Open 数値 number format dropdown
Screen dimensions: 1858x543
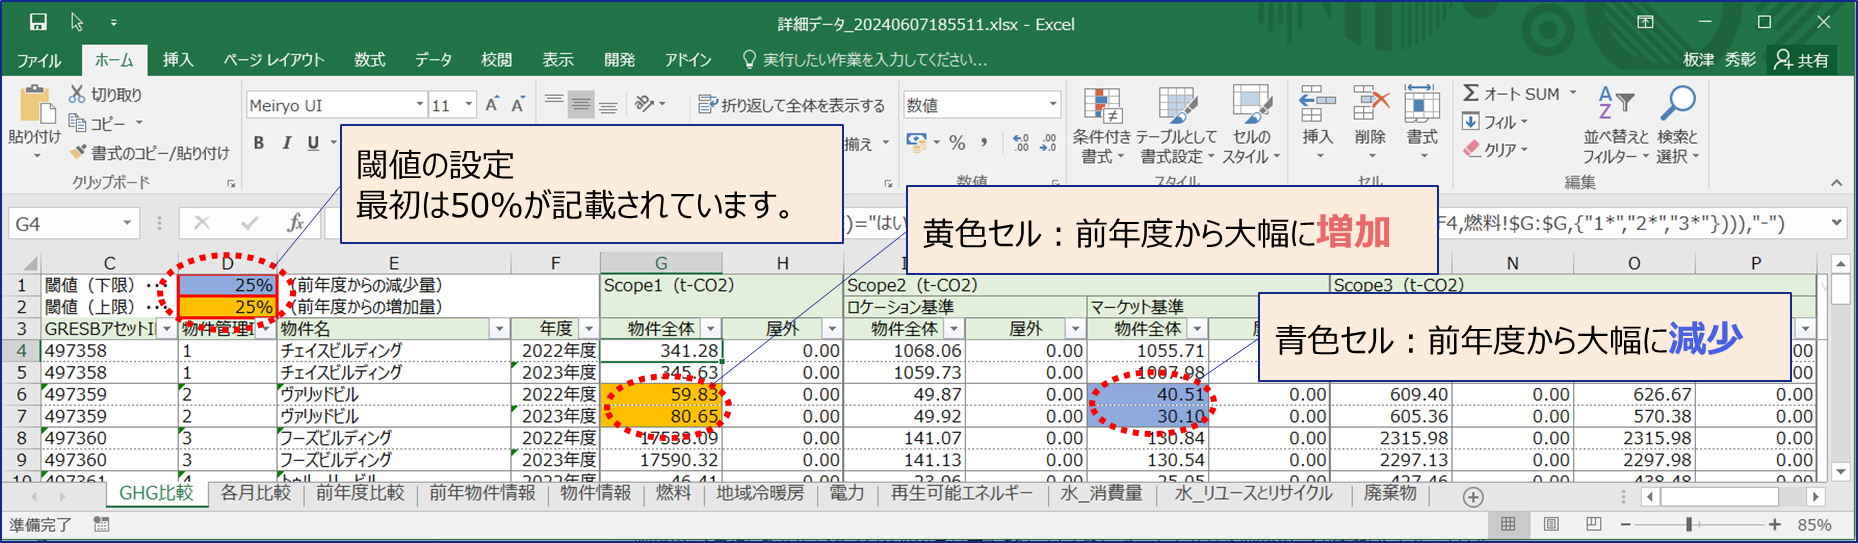point(1052,105)
